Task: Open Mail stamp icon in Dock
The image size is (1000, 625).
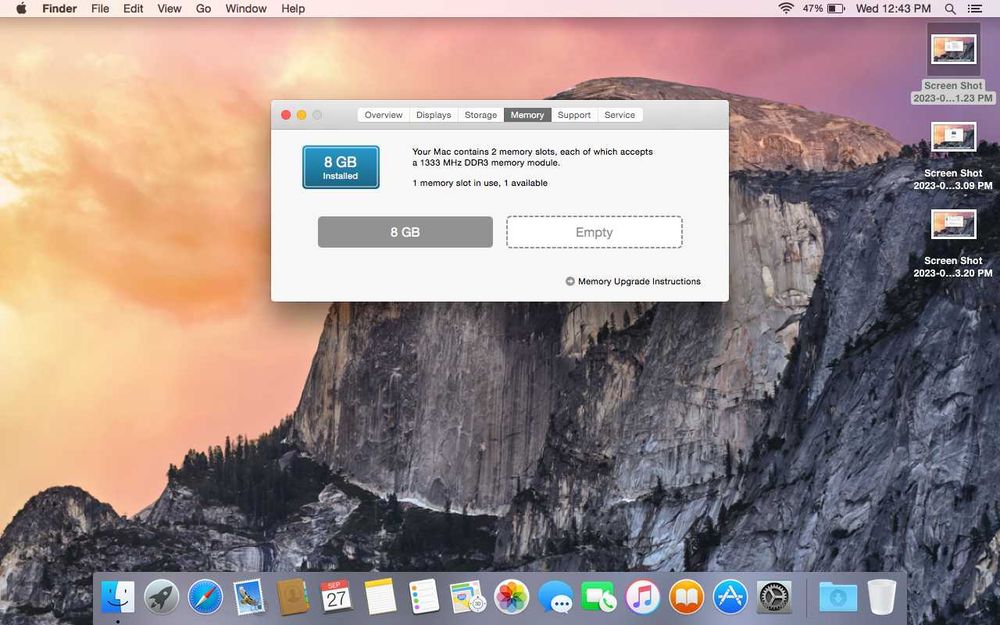Action: [249, 597]
